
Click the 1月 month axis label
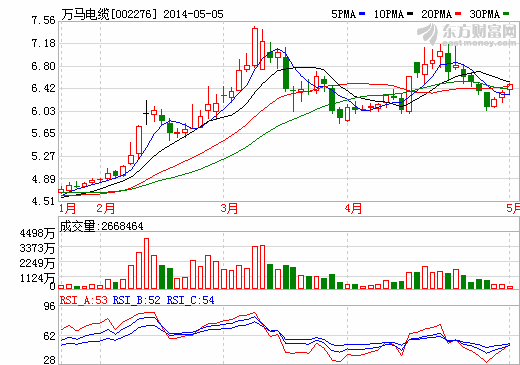pyautogui.click(x=68, y=208)
